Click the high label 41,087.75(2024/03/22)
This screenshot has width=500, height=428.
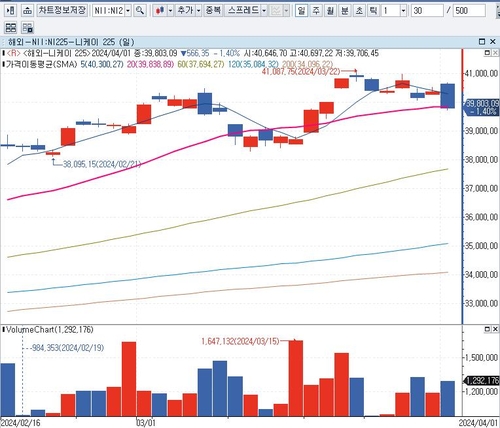(301, 71)
